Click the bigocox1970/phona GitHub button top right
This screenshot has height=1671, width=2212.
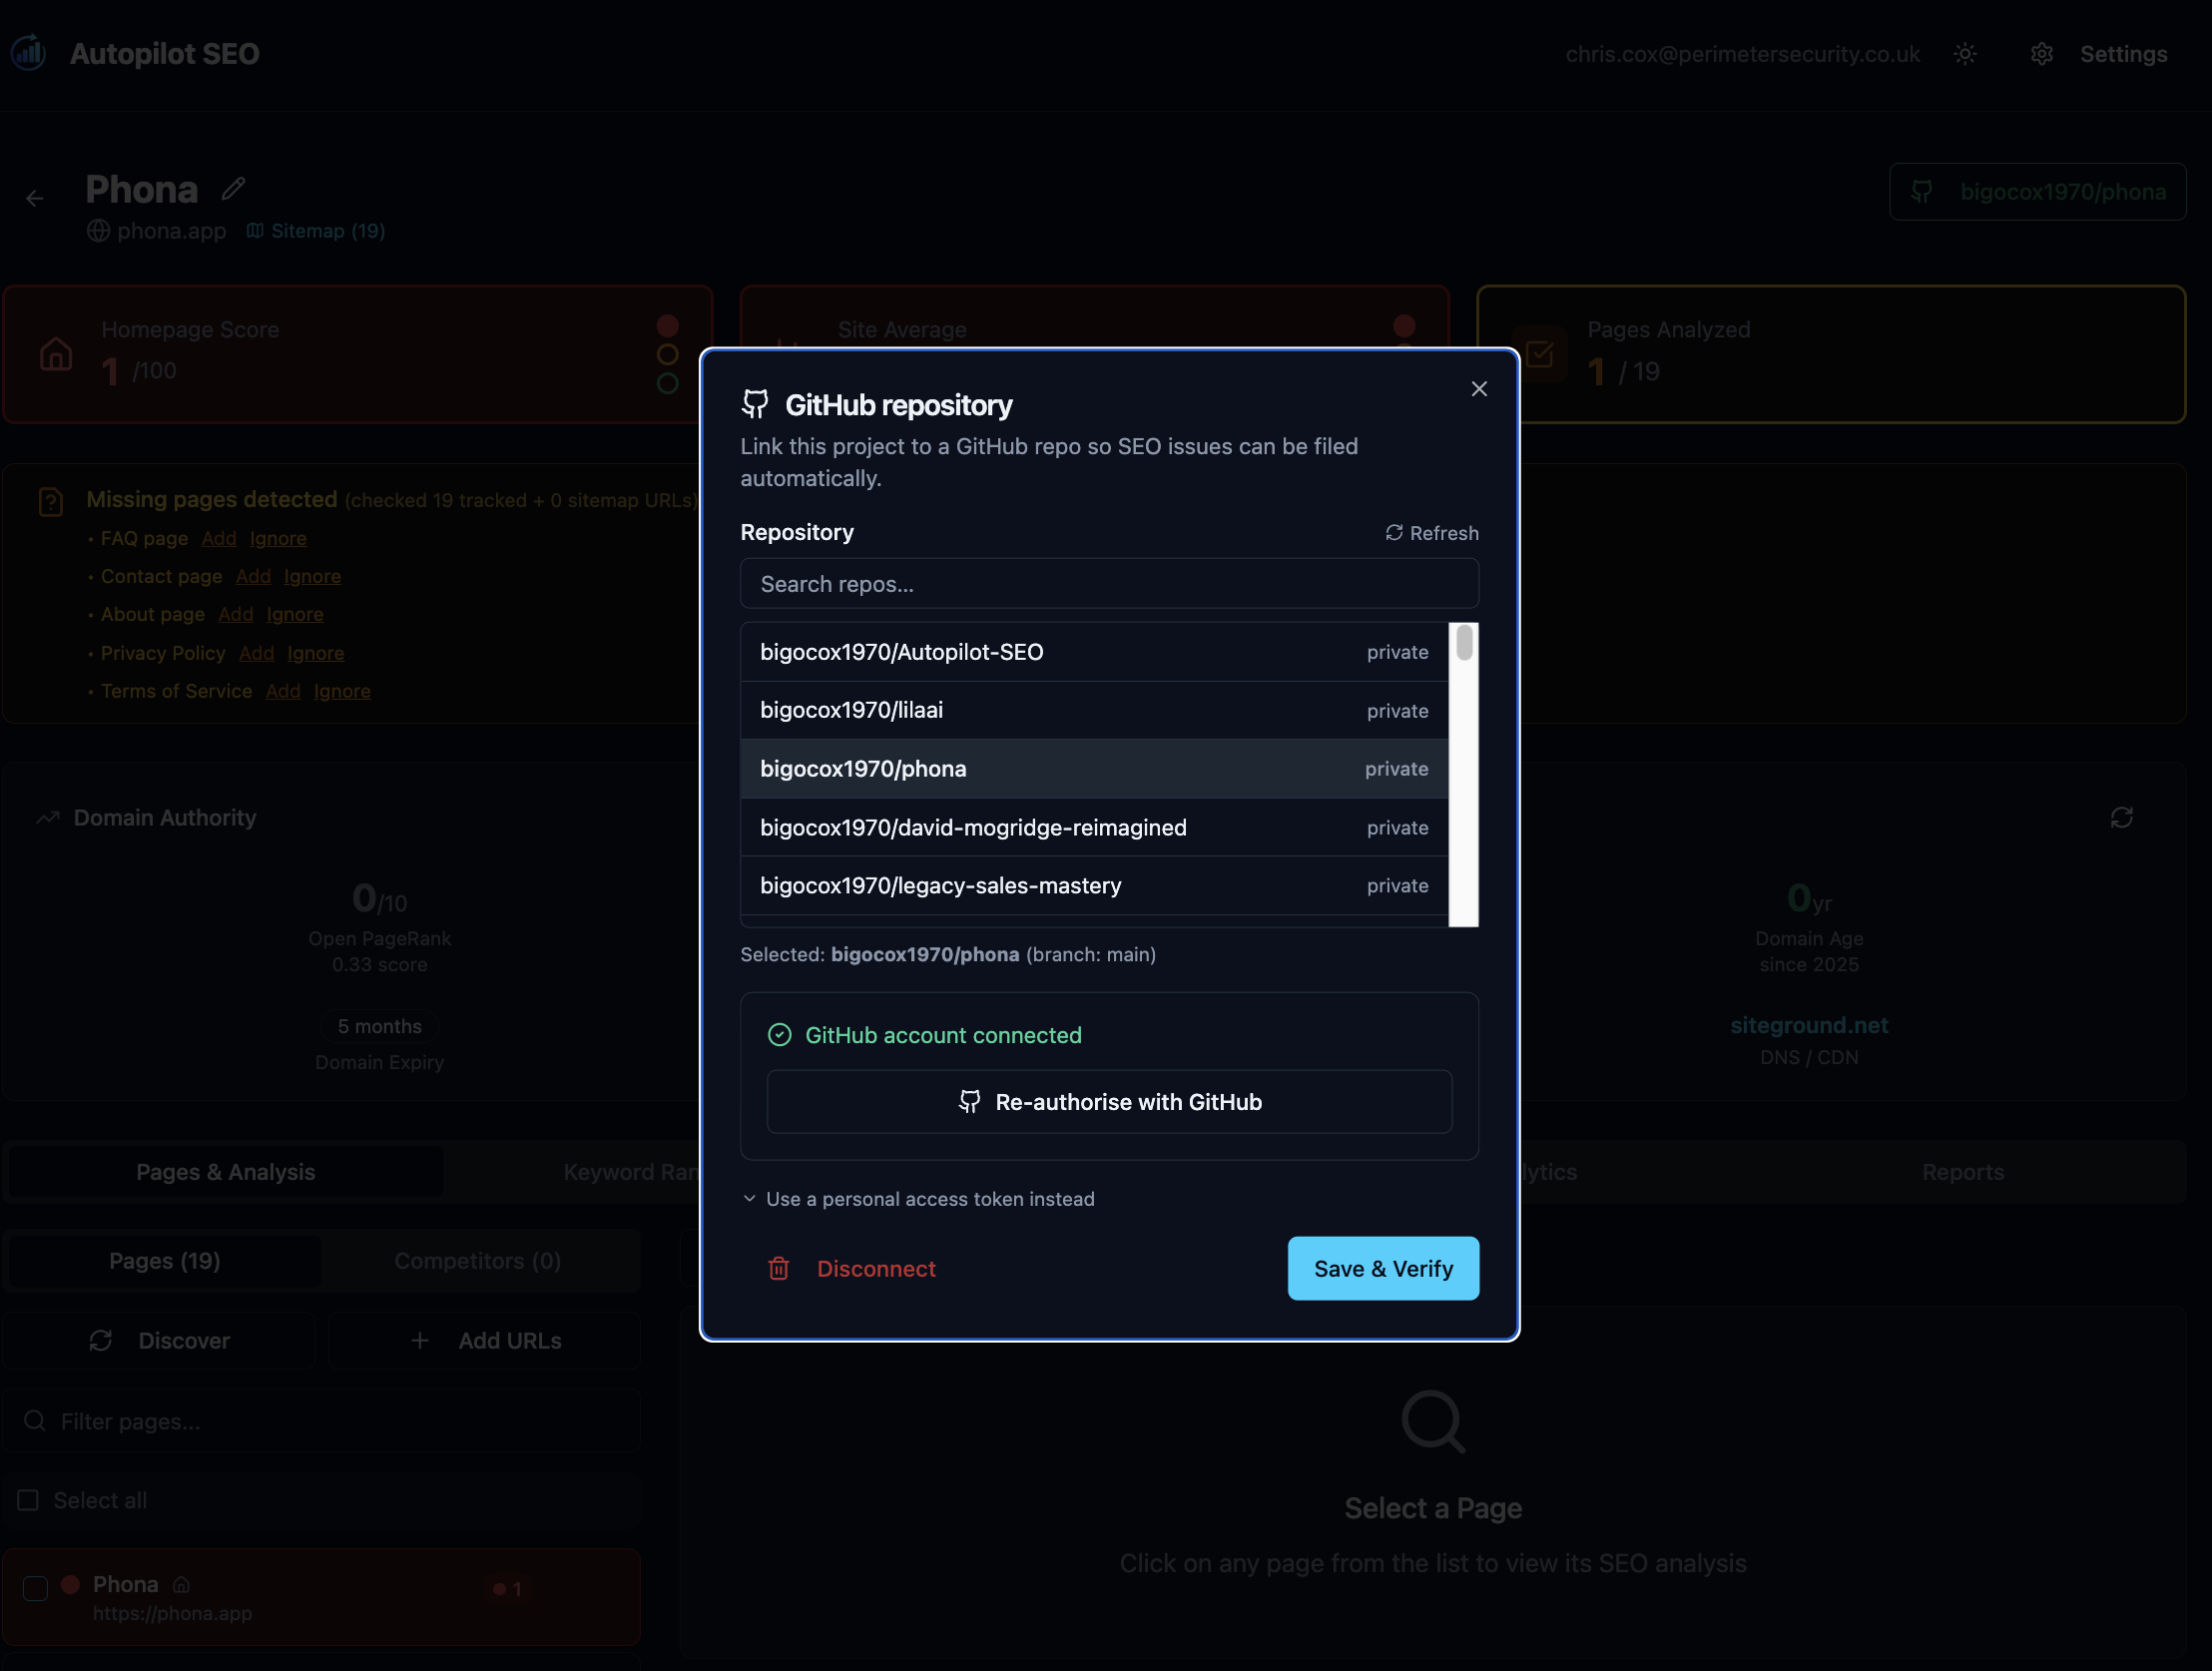pyautogui.click(x=2037, y=192)
